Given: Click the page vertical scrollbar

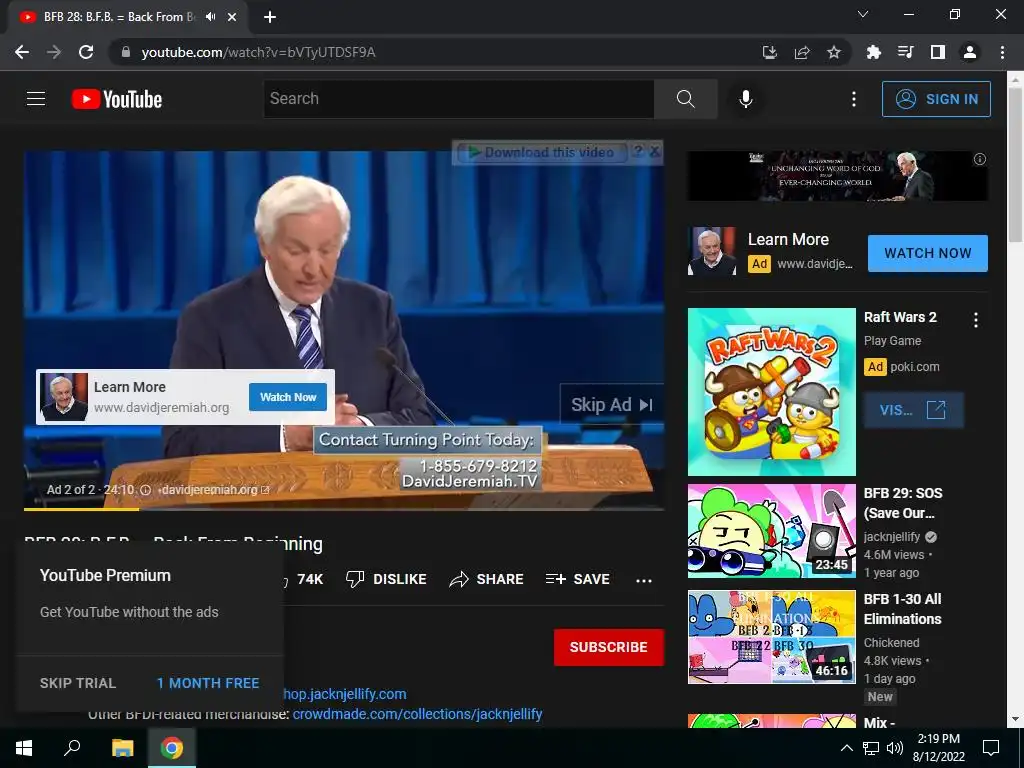Looking at the screenshot, I should [1016, 163].
